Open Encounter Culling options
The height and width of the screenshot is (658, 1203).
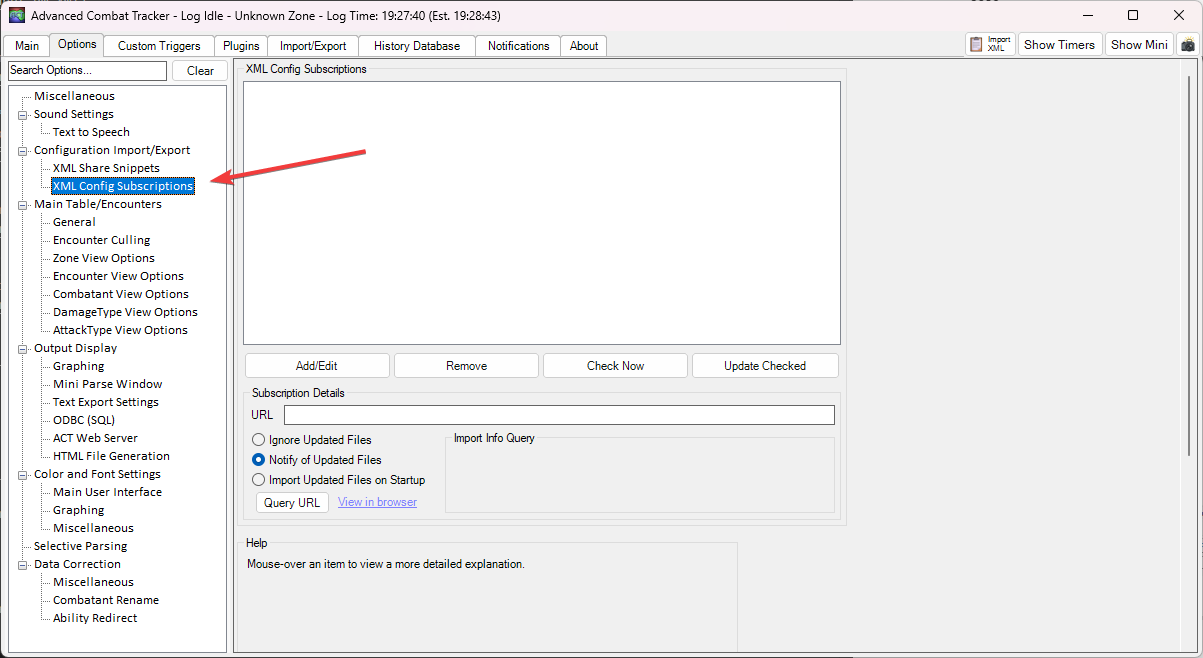pos(101,240)
